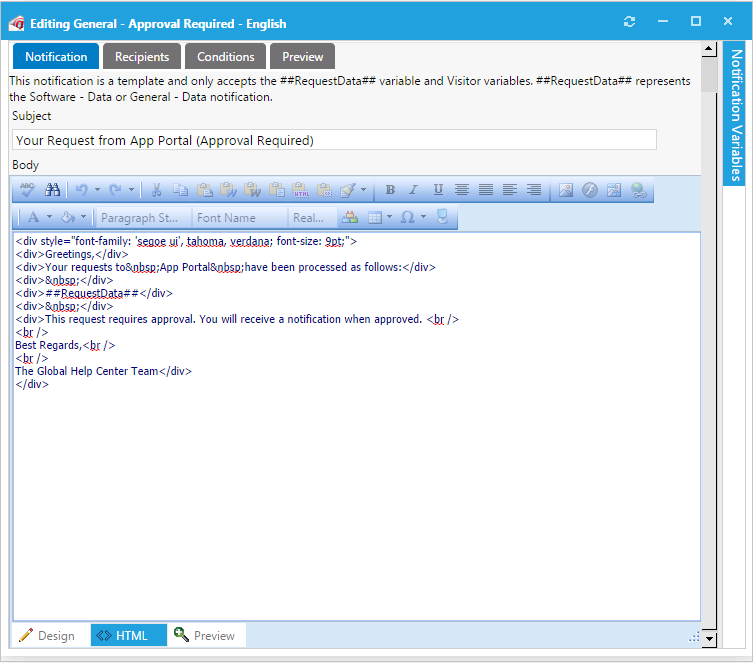Switch editor to Design mode
755x663 pixels.
[48, 635]
